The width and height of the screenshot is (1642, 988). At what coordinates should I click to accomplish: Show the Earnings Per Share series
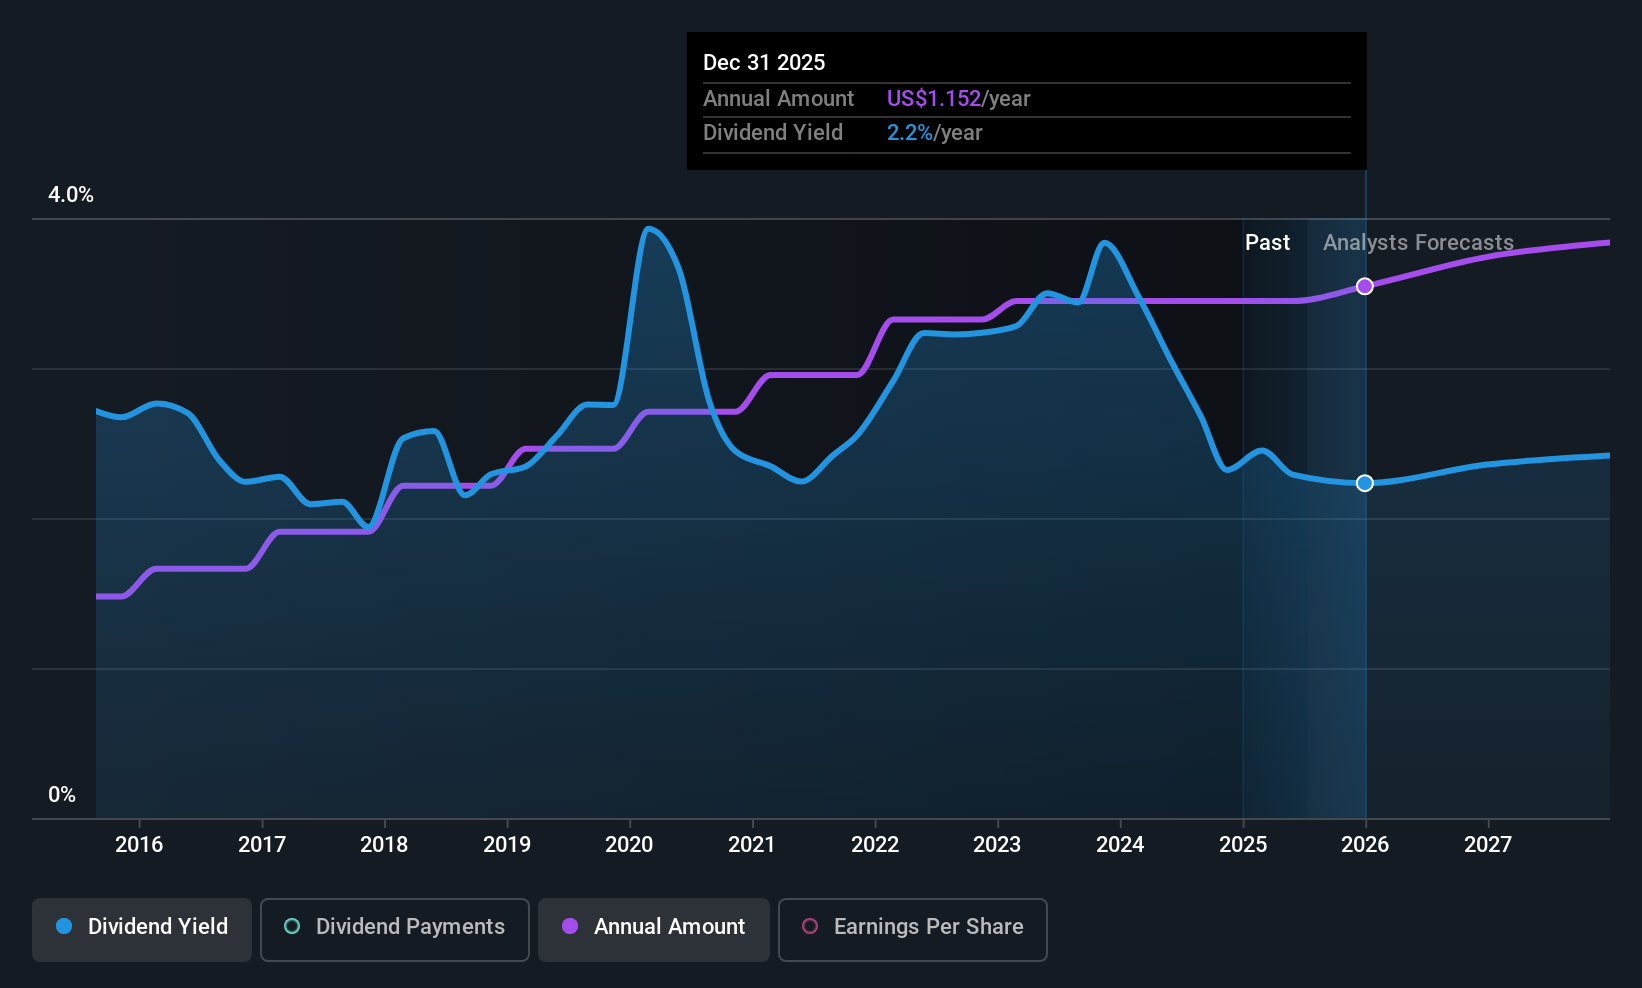tap(913, 930)
